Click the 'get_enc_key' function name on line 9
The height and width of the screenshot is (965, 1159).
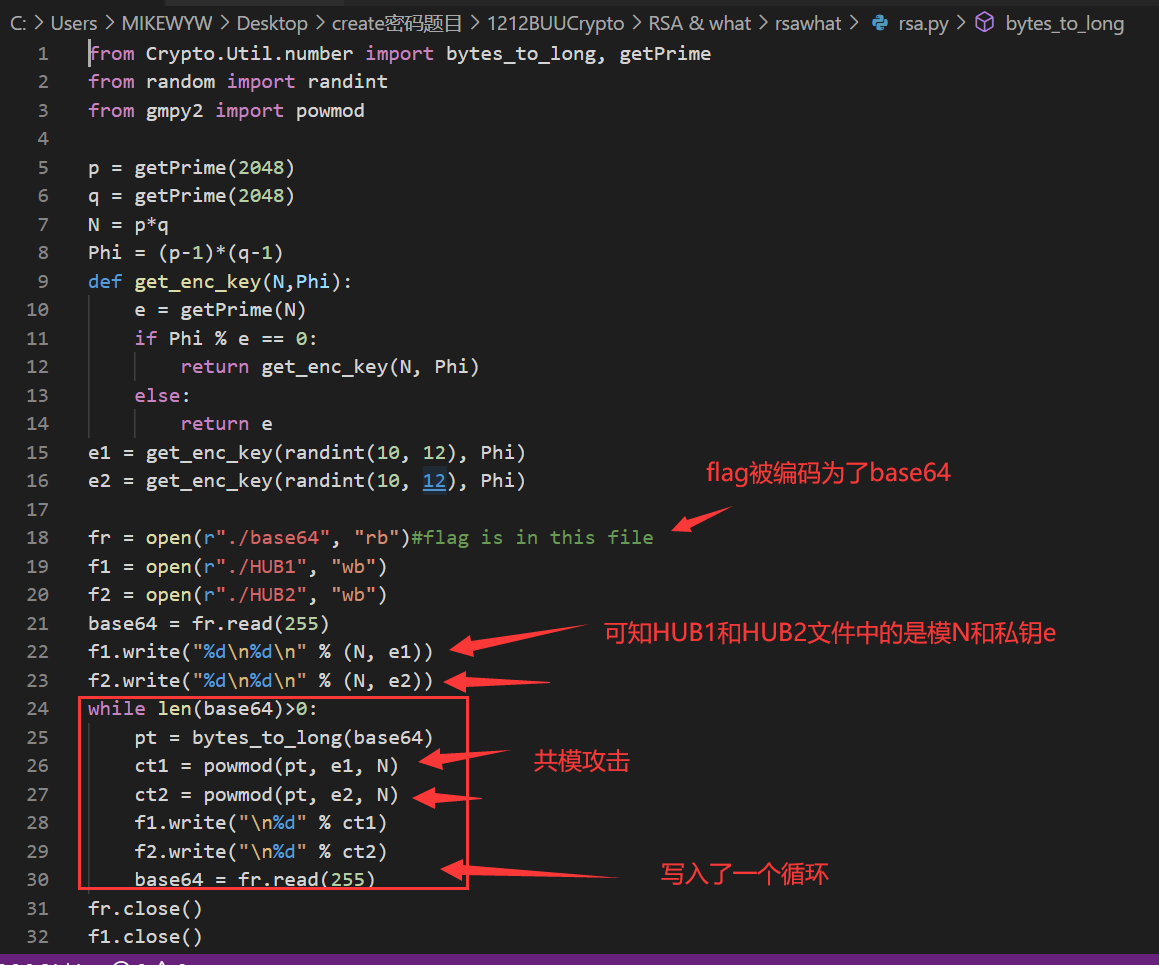(197, 282)
